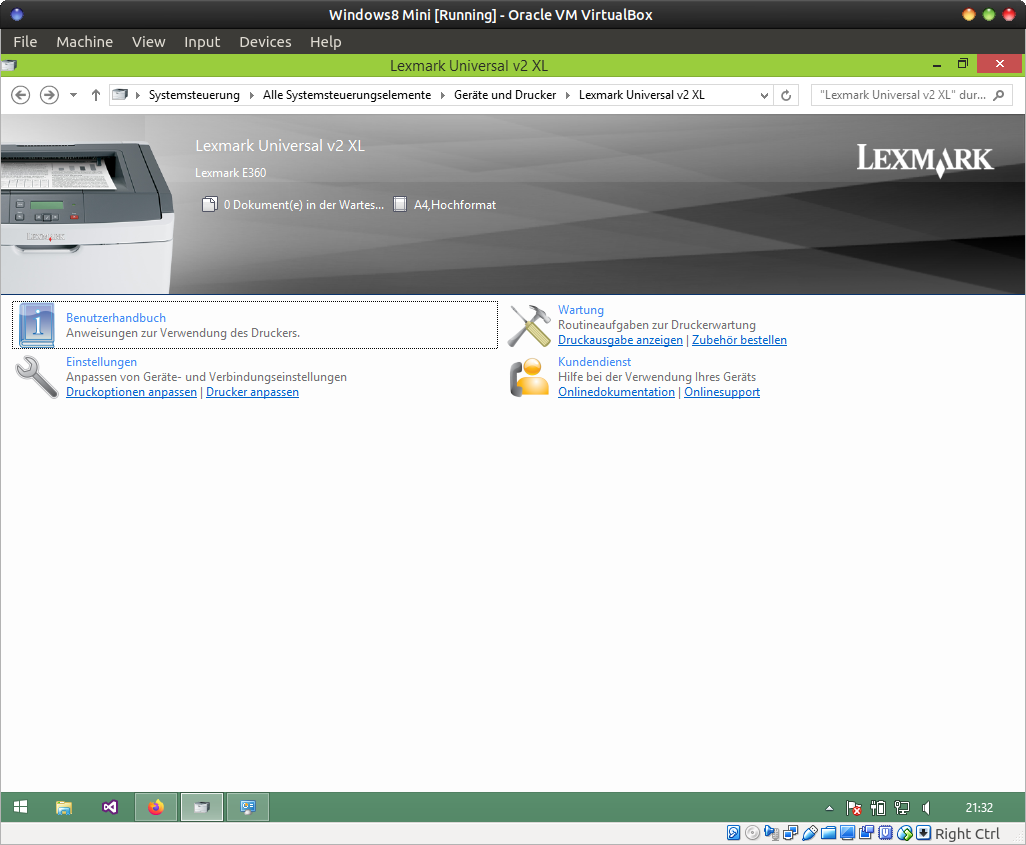Image resolution: width=1026 pixels, height=845 pixels.
Task: Open the navigation history dropdown arrow
Action: pos(72,95)
